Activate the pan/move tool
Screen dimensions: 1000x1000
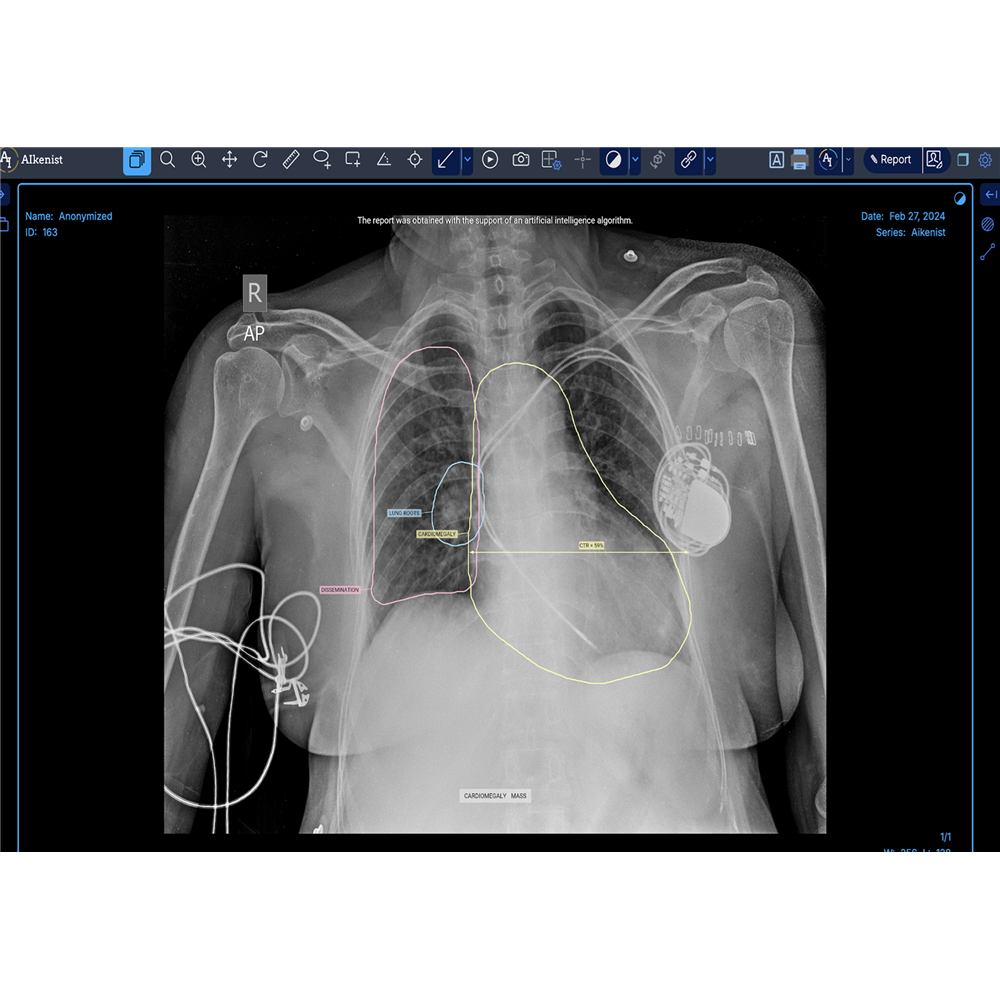pyautogui.click(x=229, y=159)
